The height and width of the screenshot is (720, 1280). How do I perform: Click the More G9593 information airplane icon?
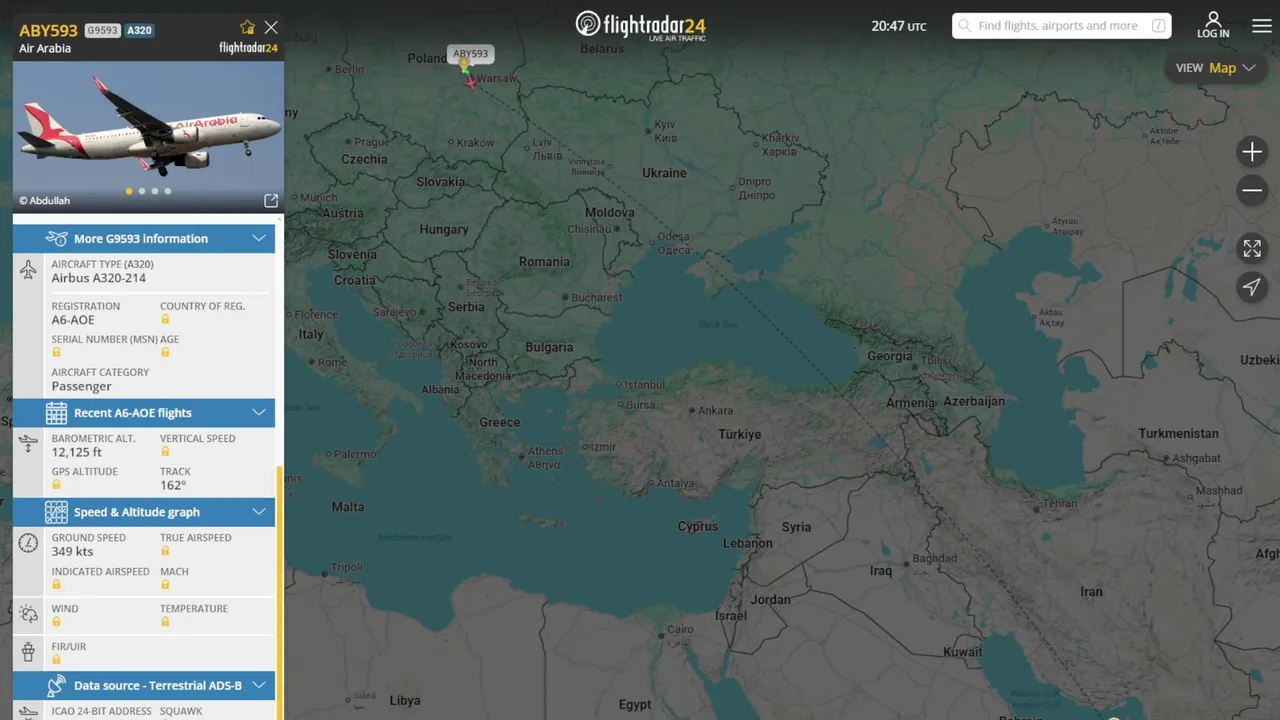(x=57, y=238)
